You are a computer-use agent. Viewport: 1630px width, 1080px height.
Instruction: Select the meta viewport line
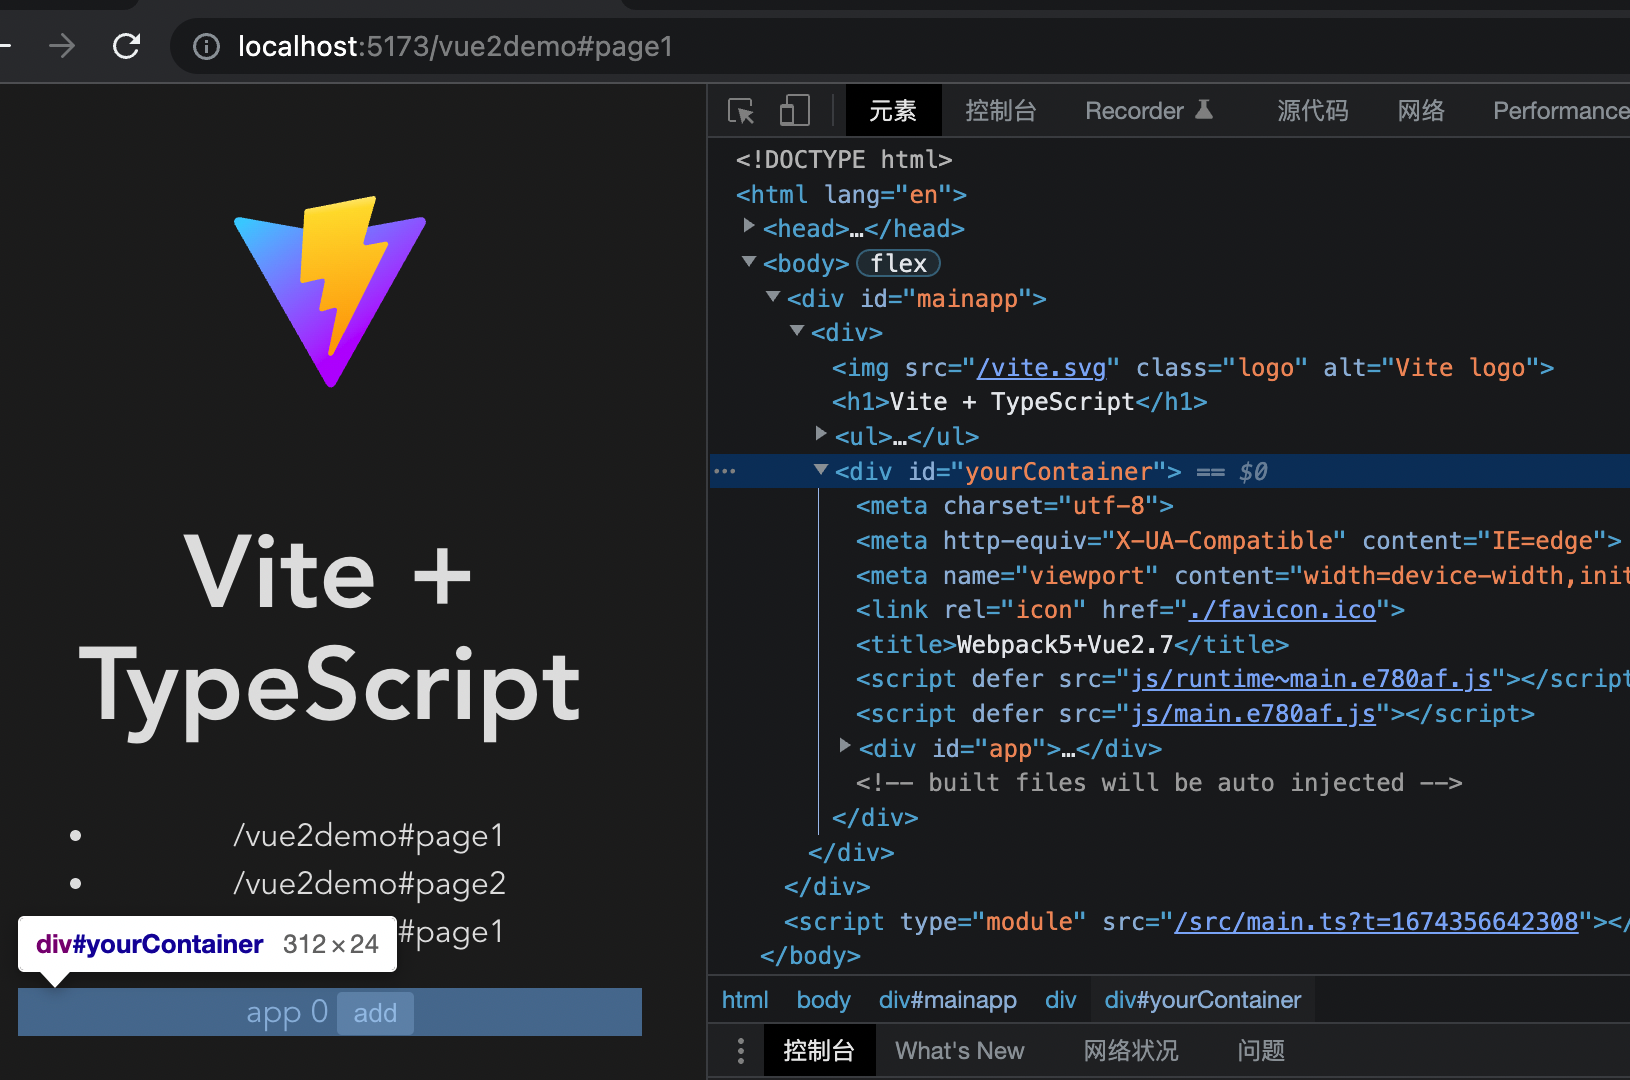[1243, 576]
